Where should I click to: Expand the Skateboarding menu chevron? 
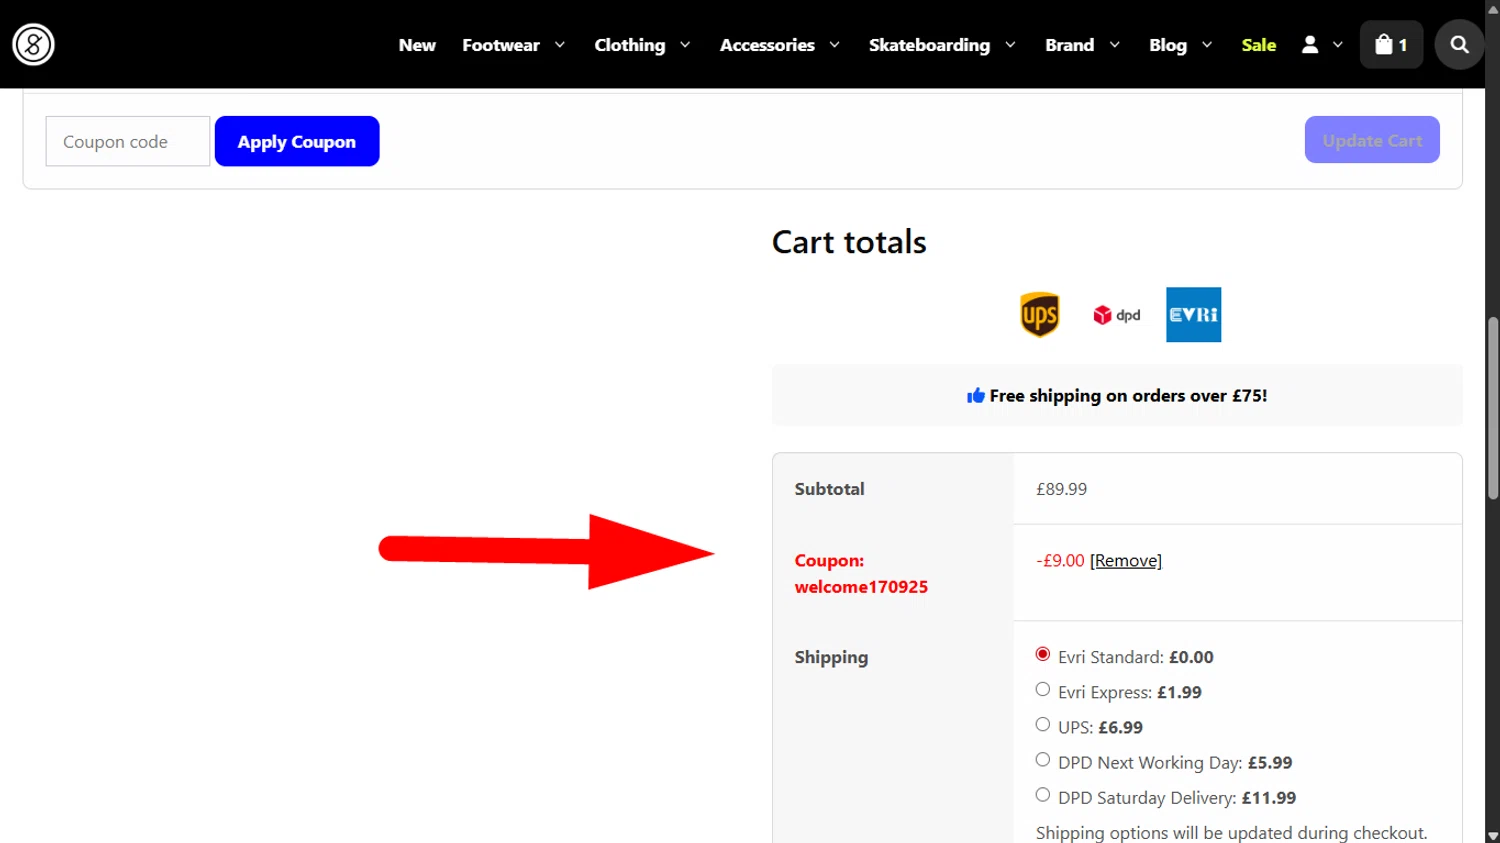(1010, 45)
